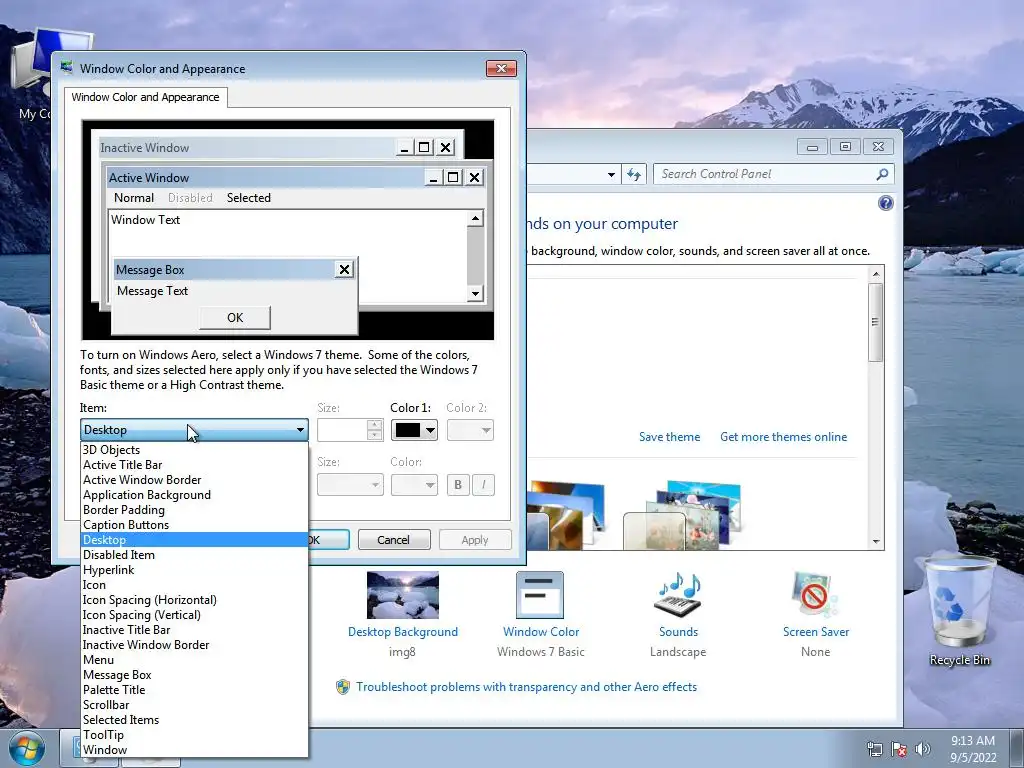Open the disabled Color 2 dropdown
Viewport: 1024px width, 768px height.
click(x=470, y=430)
